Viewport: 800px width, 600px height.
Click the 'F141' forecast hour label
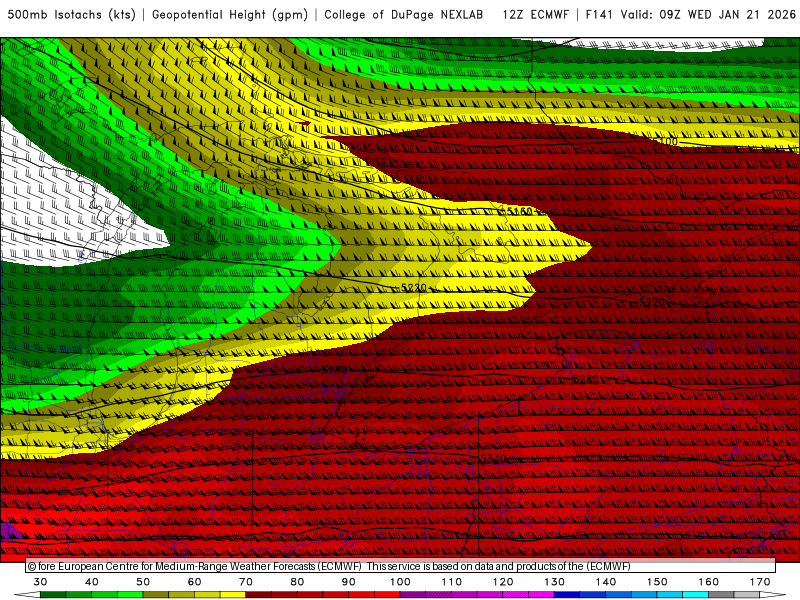pyautogui.click(x=599, y=15)
